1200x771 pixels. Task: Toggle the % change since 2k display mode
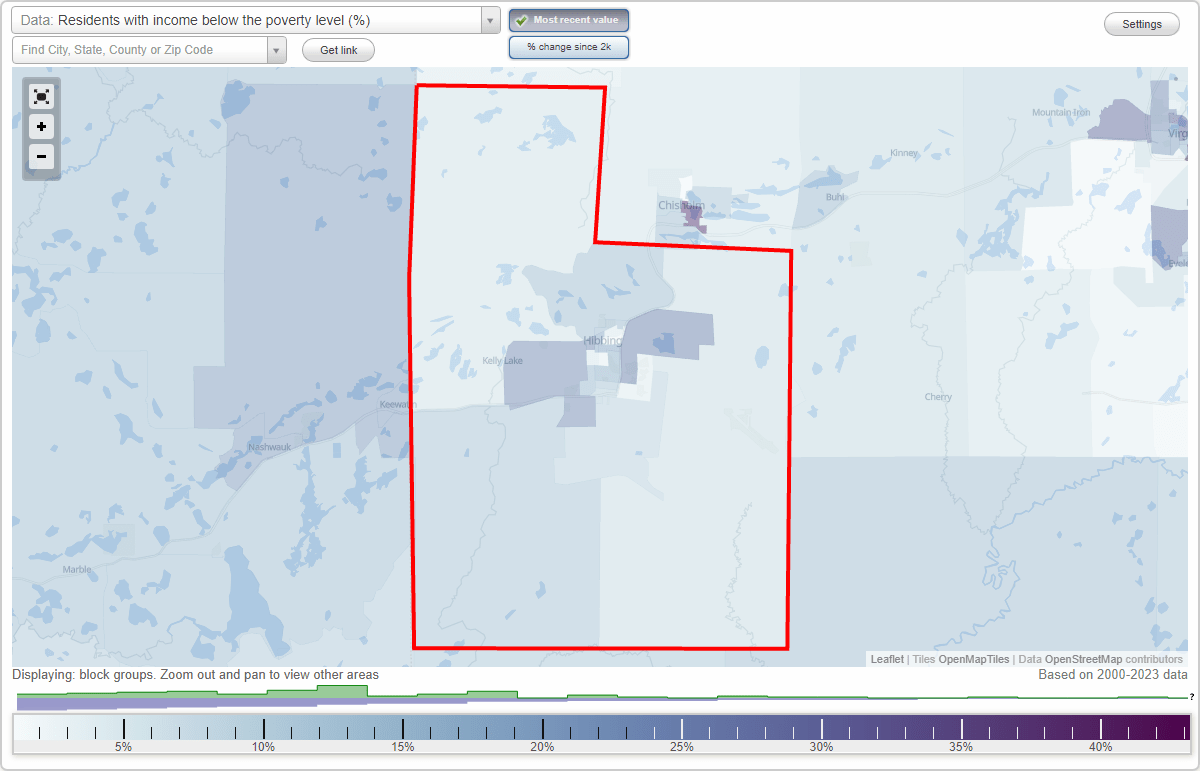point(568,46)
